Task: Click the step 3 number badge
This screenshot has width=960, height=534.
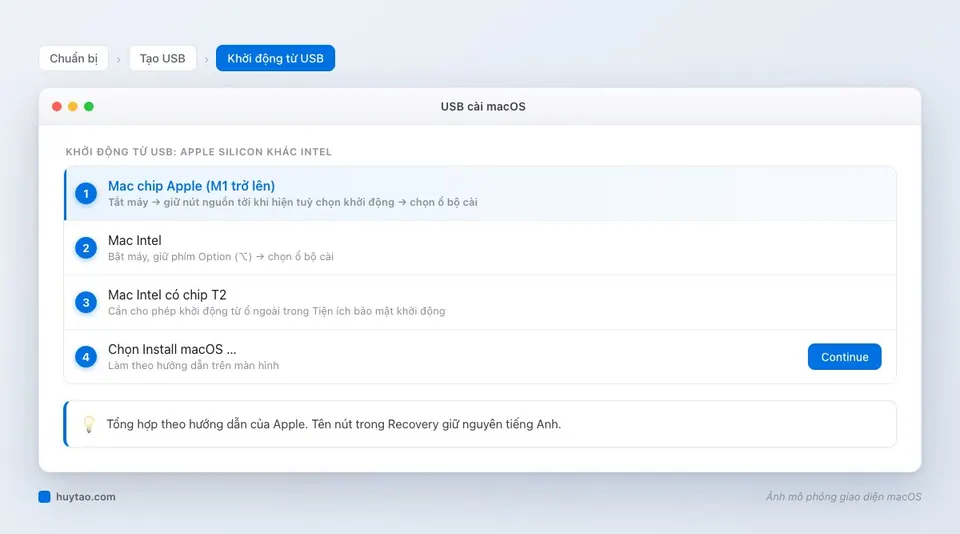Action: [86, 303]
